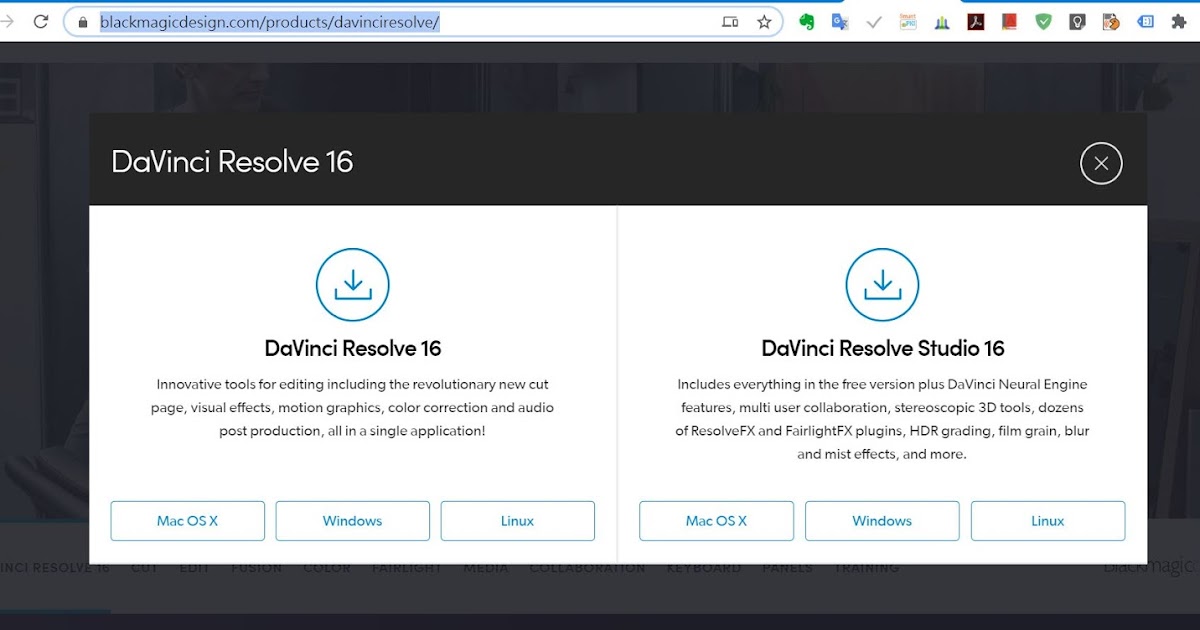Image resolution: width=1200 pixels, height=630 pixels.
Task: Open the COLOR tab in page navigation
Action: pyautogui.click(x=327, y=568)
